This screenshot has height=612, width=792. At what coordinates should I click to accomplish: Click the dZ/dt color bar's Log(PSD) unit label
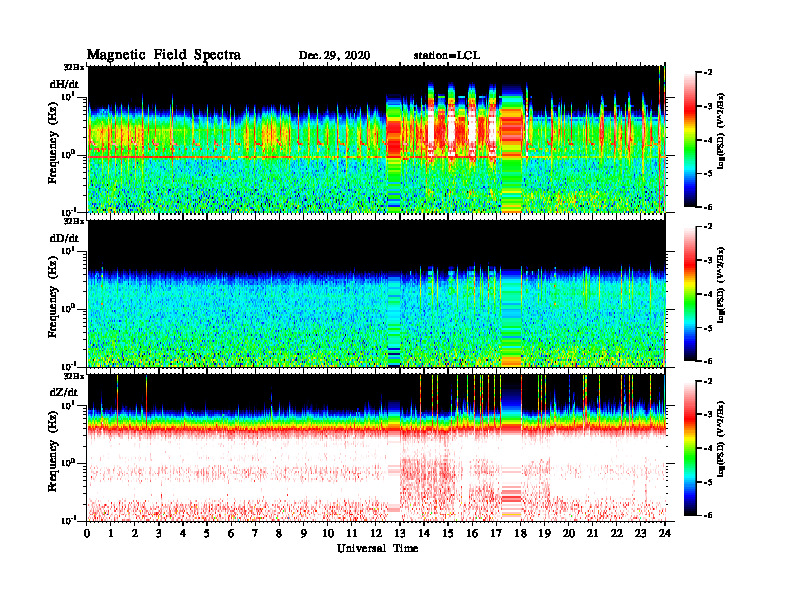tap(721, 438)
